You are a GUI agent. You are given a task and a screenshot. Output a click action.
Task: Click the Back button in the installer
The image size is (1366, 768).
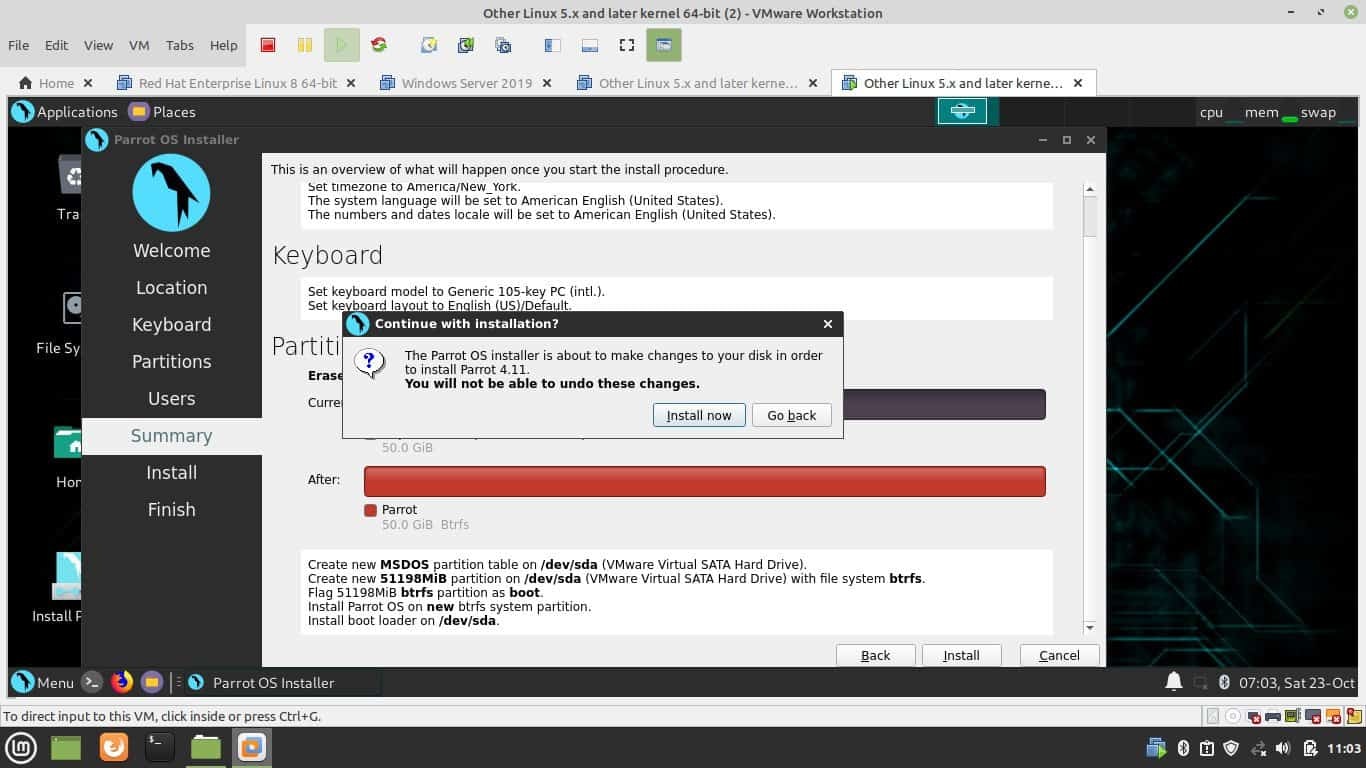875,655
